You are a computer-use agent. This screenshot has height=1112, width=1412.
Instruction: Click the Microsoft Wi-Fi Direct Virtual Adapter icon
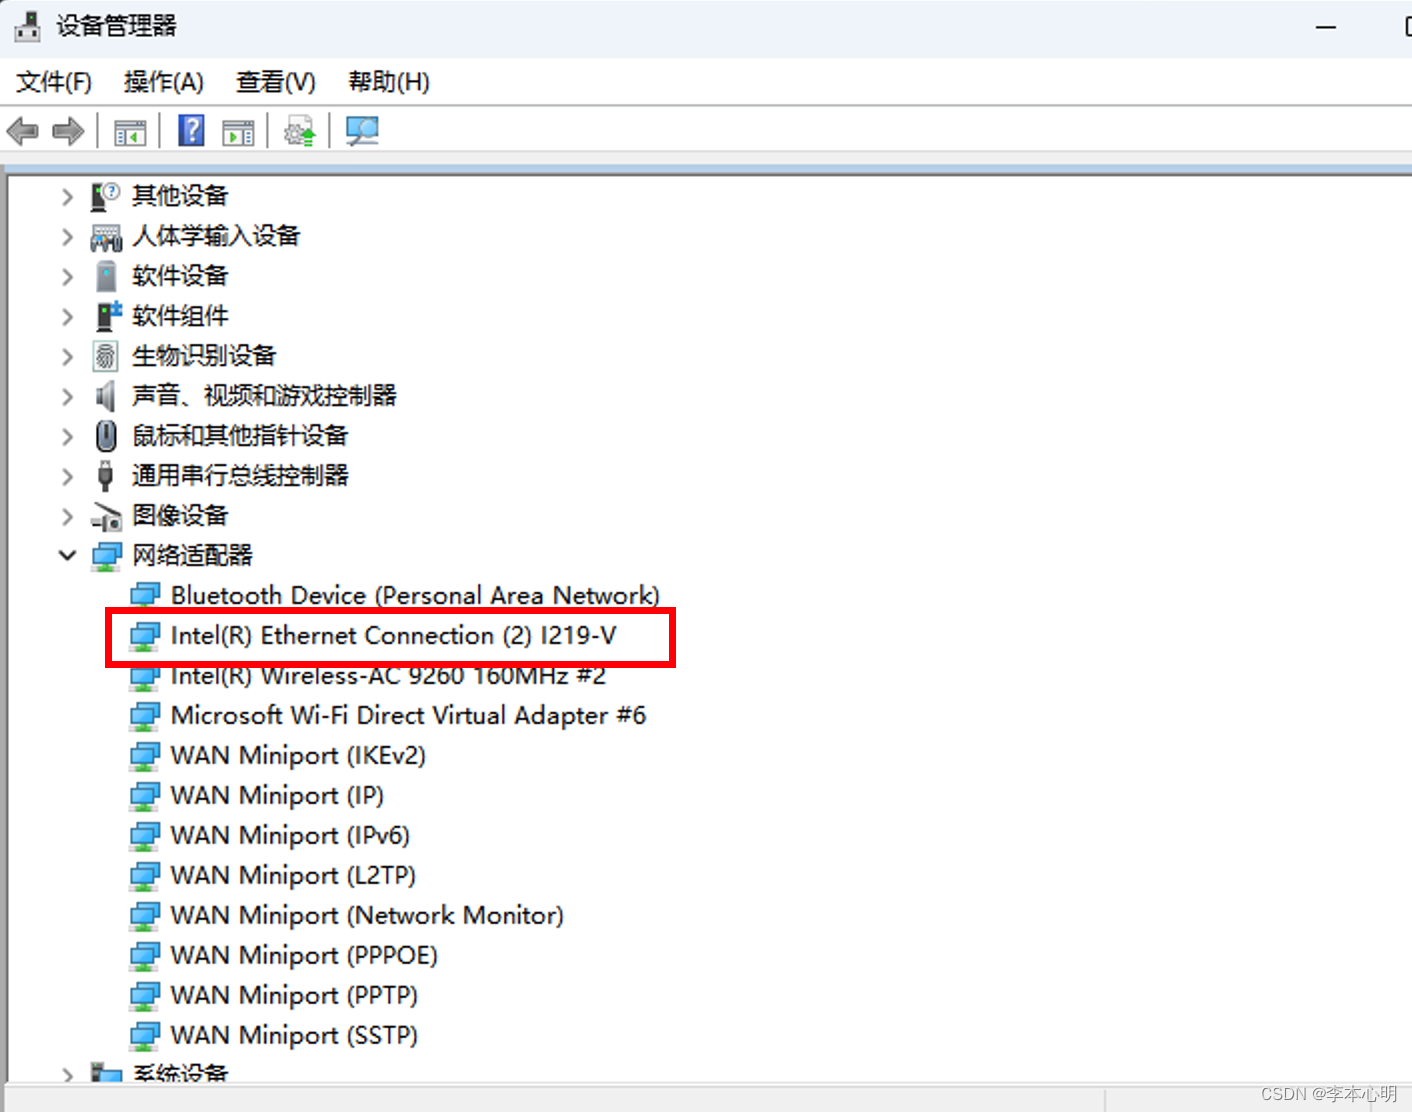(x=145, y=716)
